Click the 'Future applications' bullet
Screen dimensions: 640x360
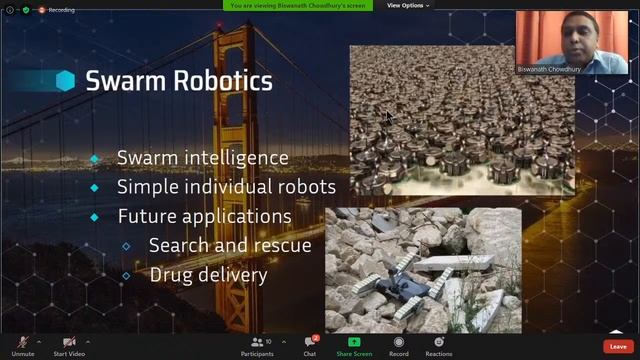pos(204,216)
